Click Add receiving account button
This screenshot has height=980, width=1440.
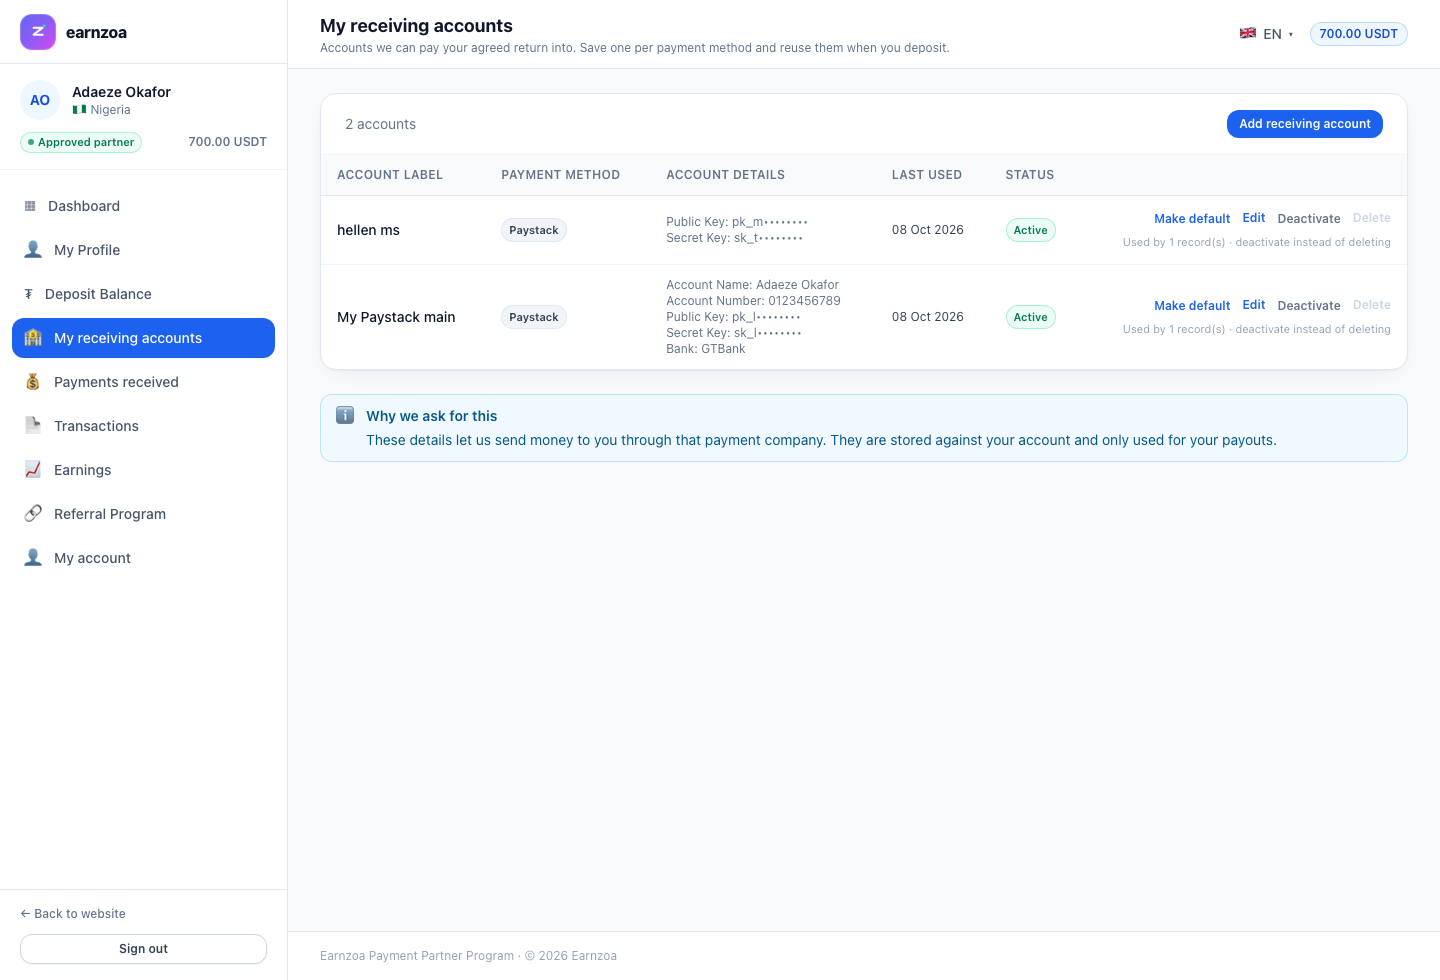[x=1305, y=124]
